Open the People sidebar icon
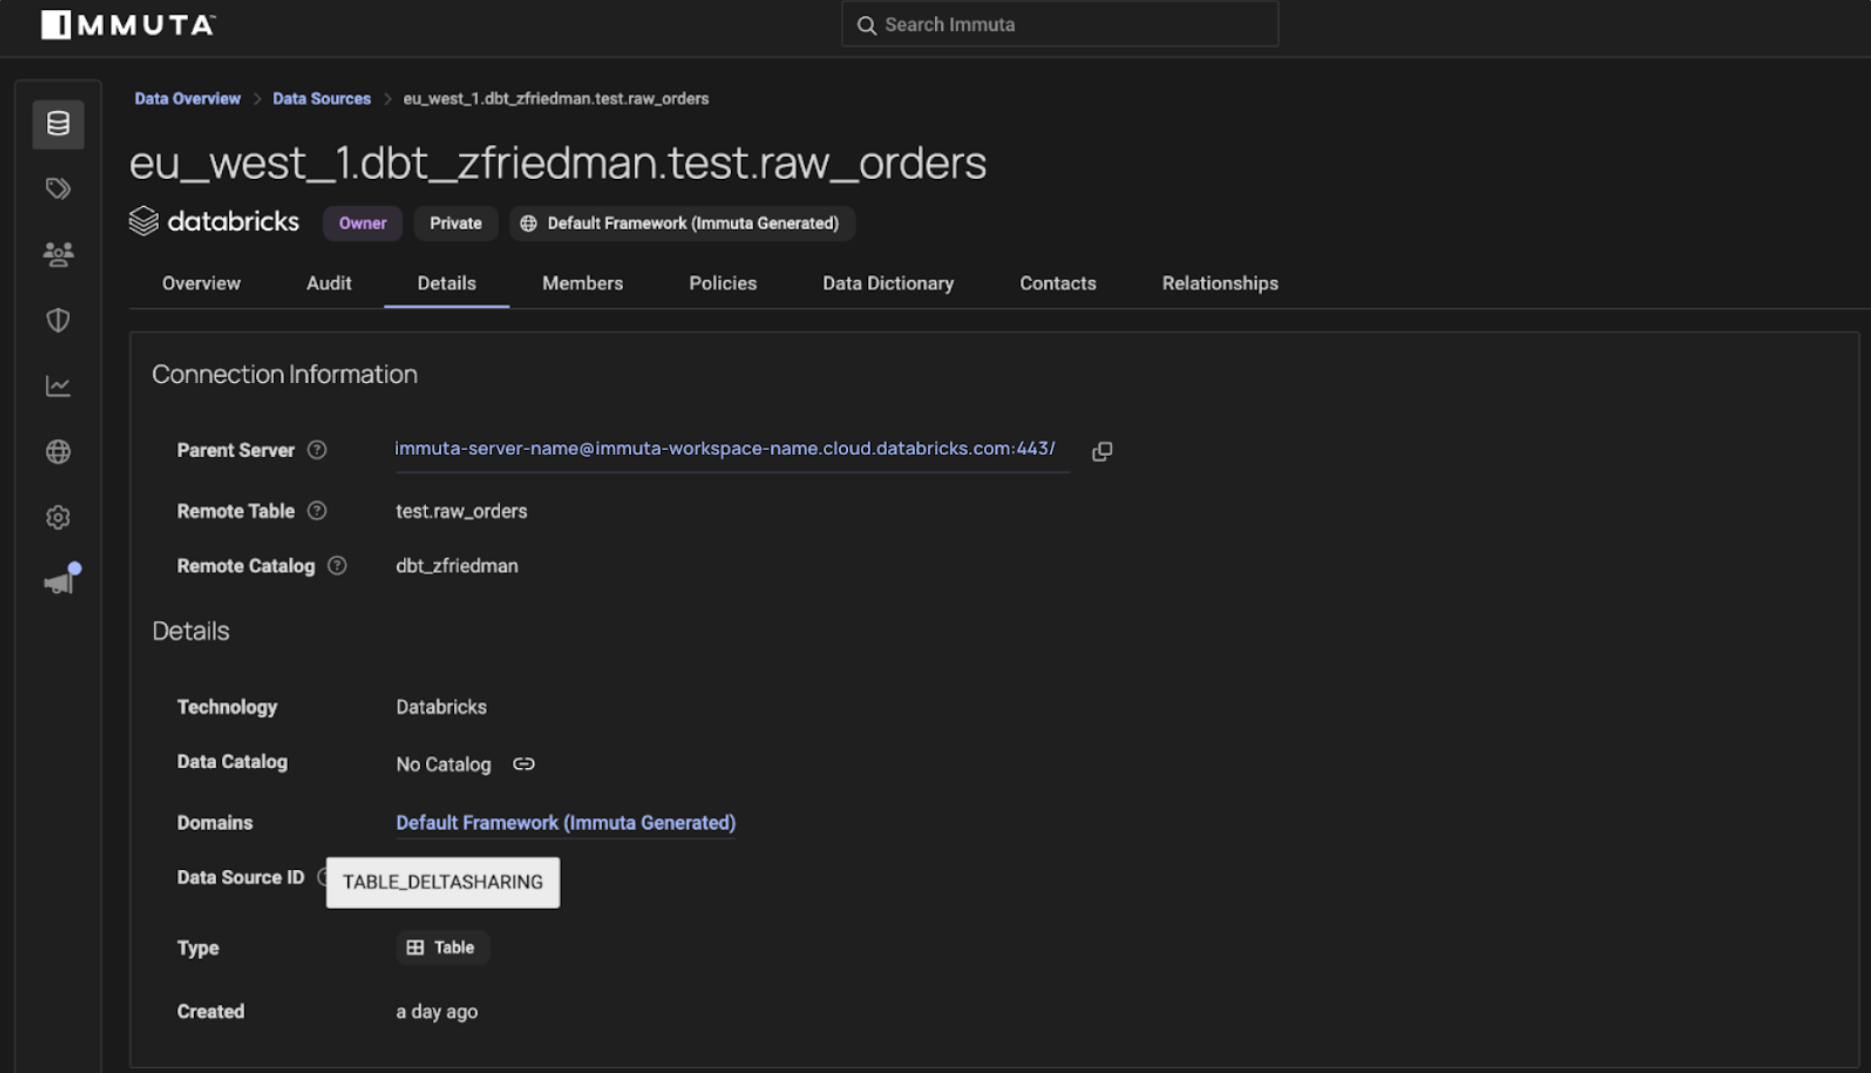 [58, 254]
